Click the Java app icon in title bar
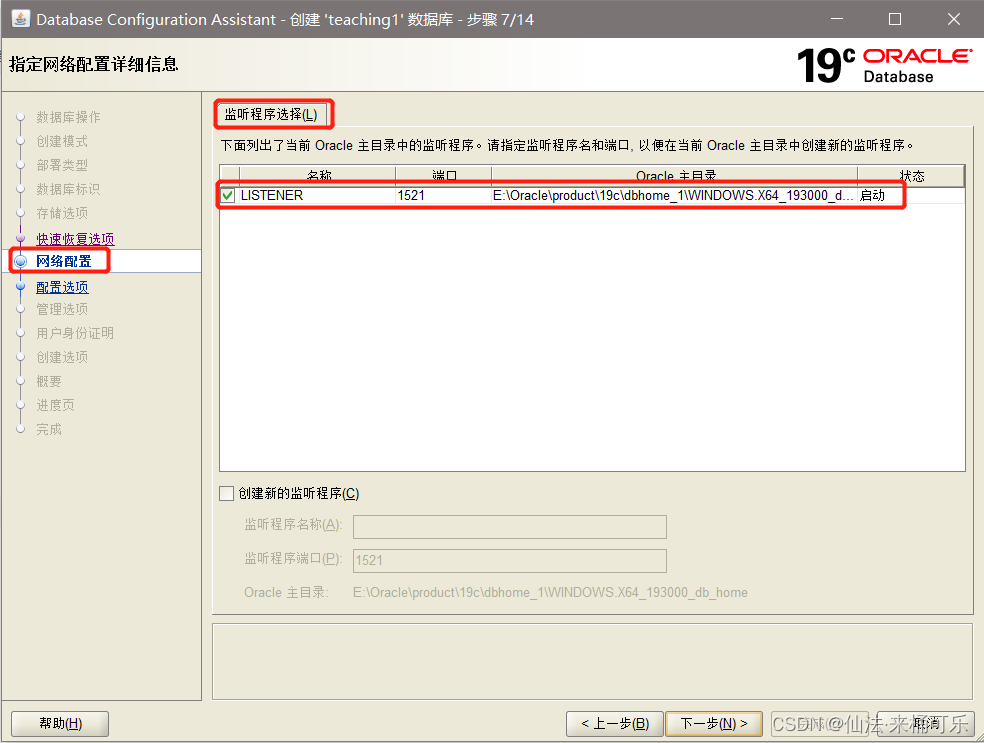 click(21, 19)
